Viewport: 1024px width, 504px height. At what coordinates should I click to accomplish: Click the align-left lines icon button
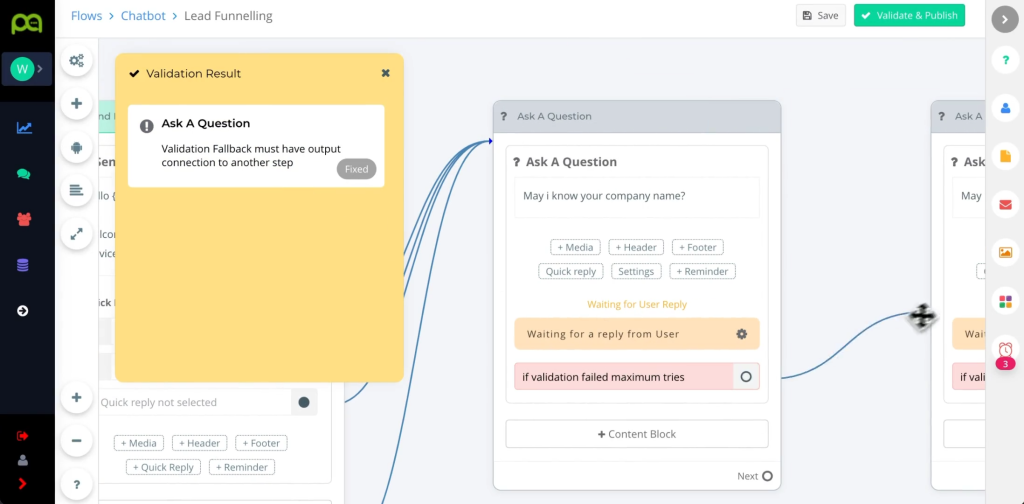(x=76, y=191)
